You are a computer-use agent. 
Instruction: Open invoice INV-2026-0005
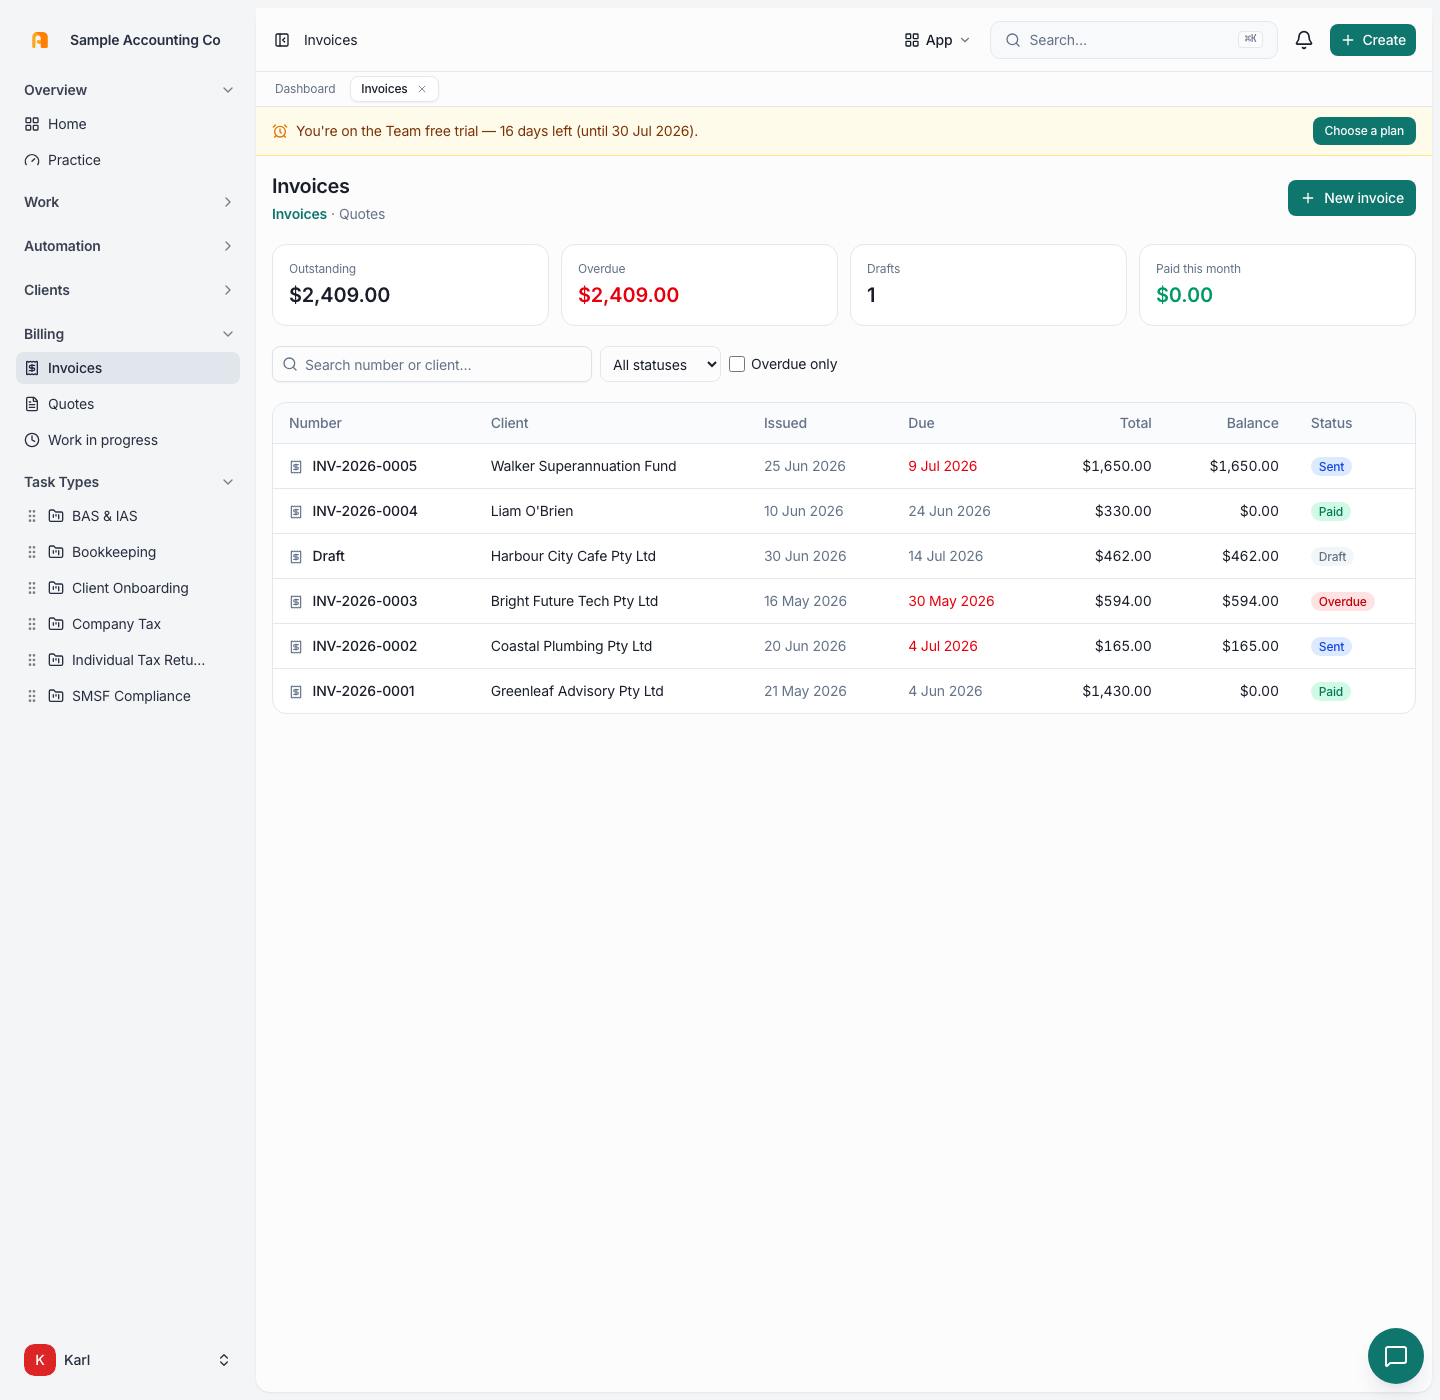point(364,466)
